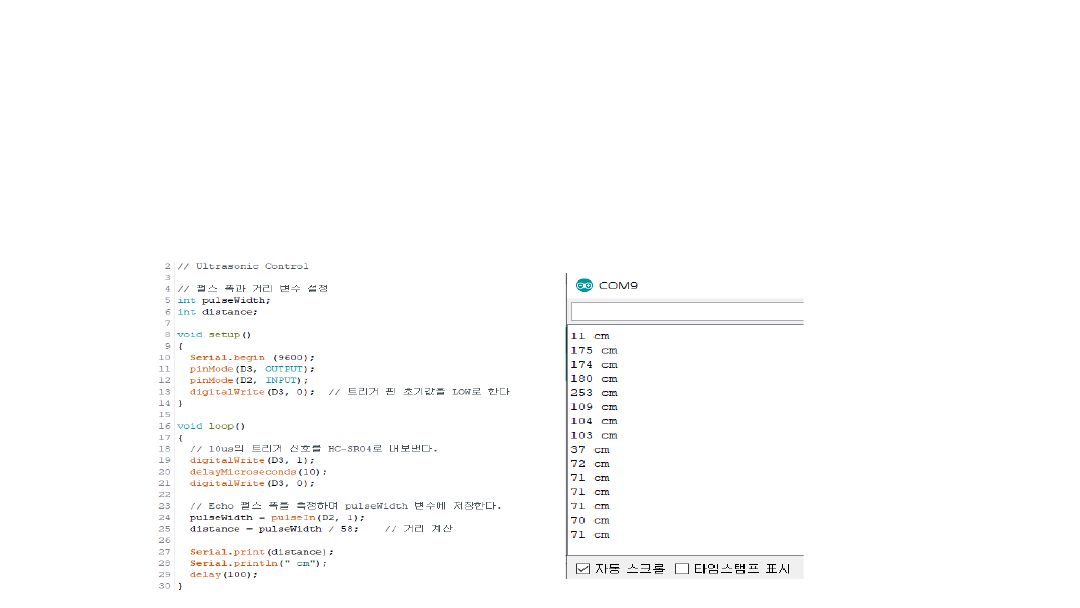Viewport: 1080px width, 608px height.
Task: Place cursor on "void loop()" line
Action: pos(211,426)
